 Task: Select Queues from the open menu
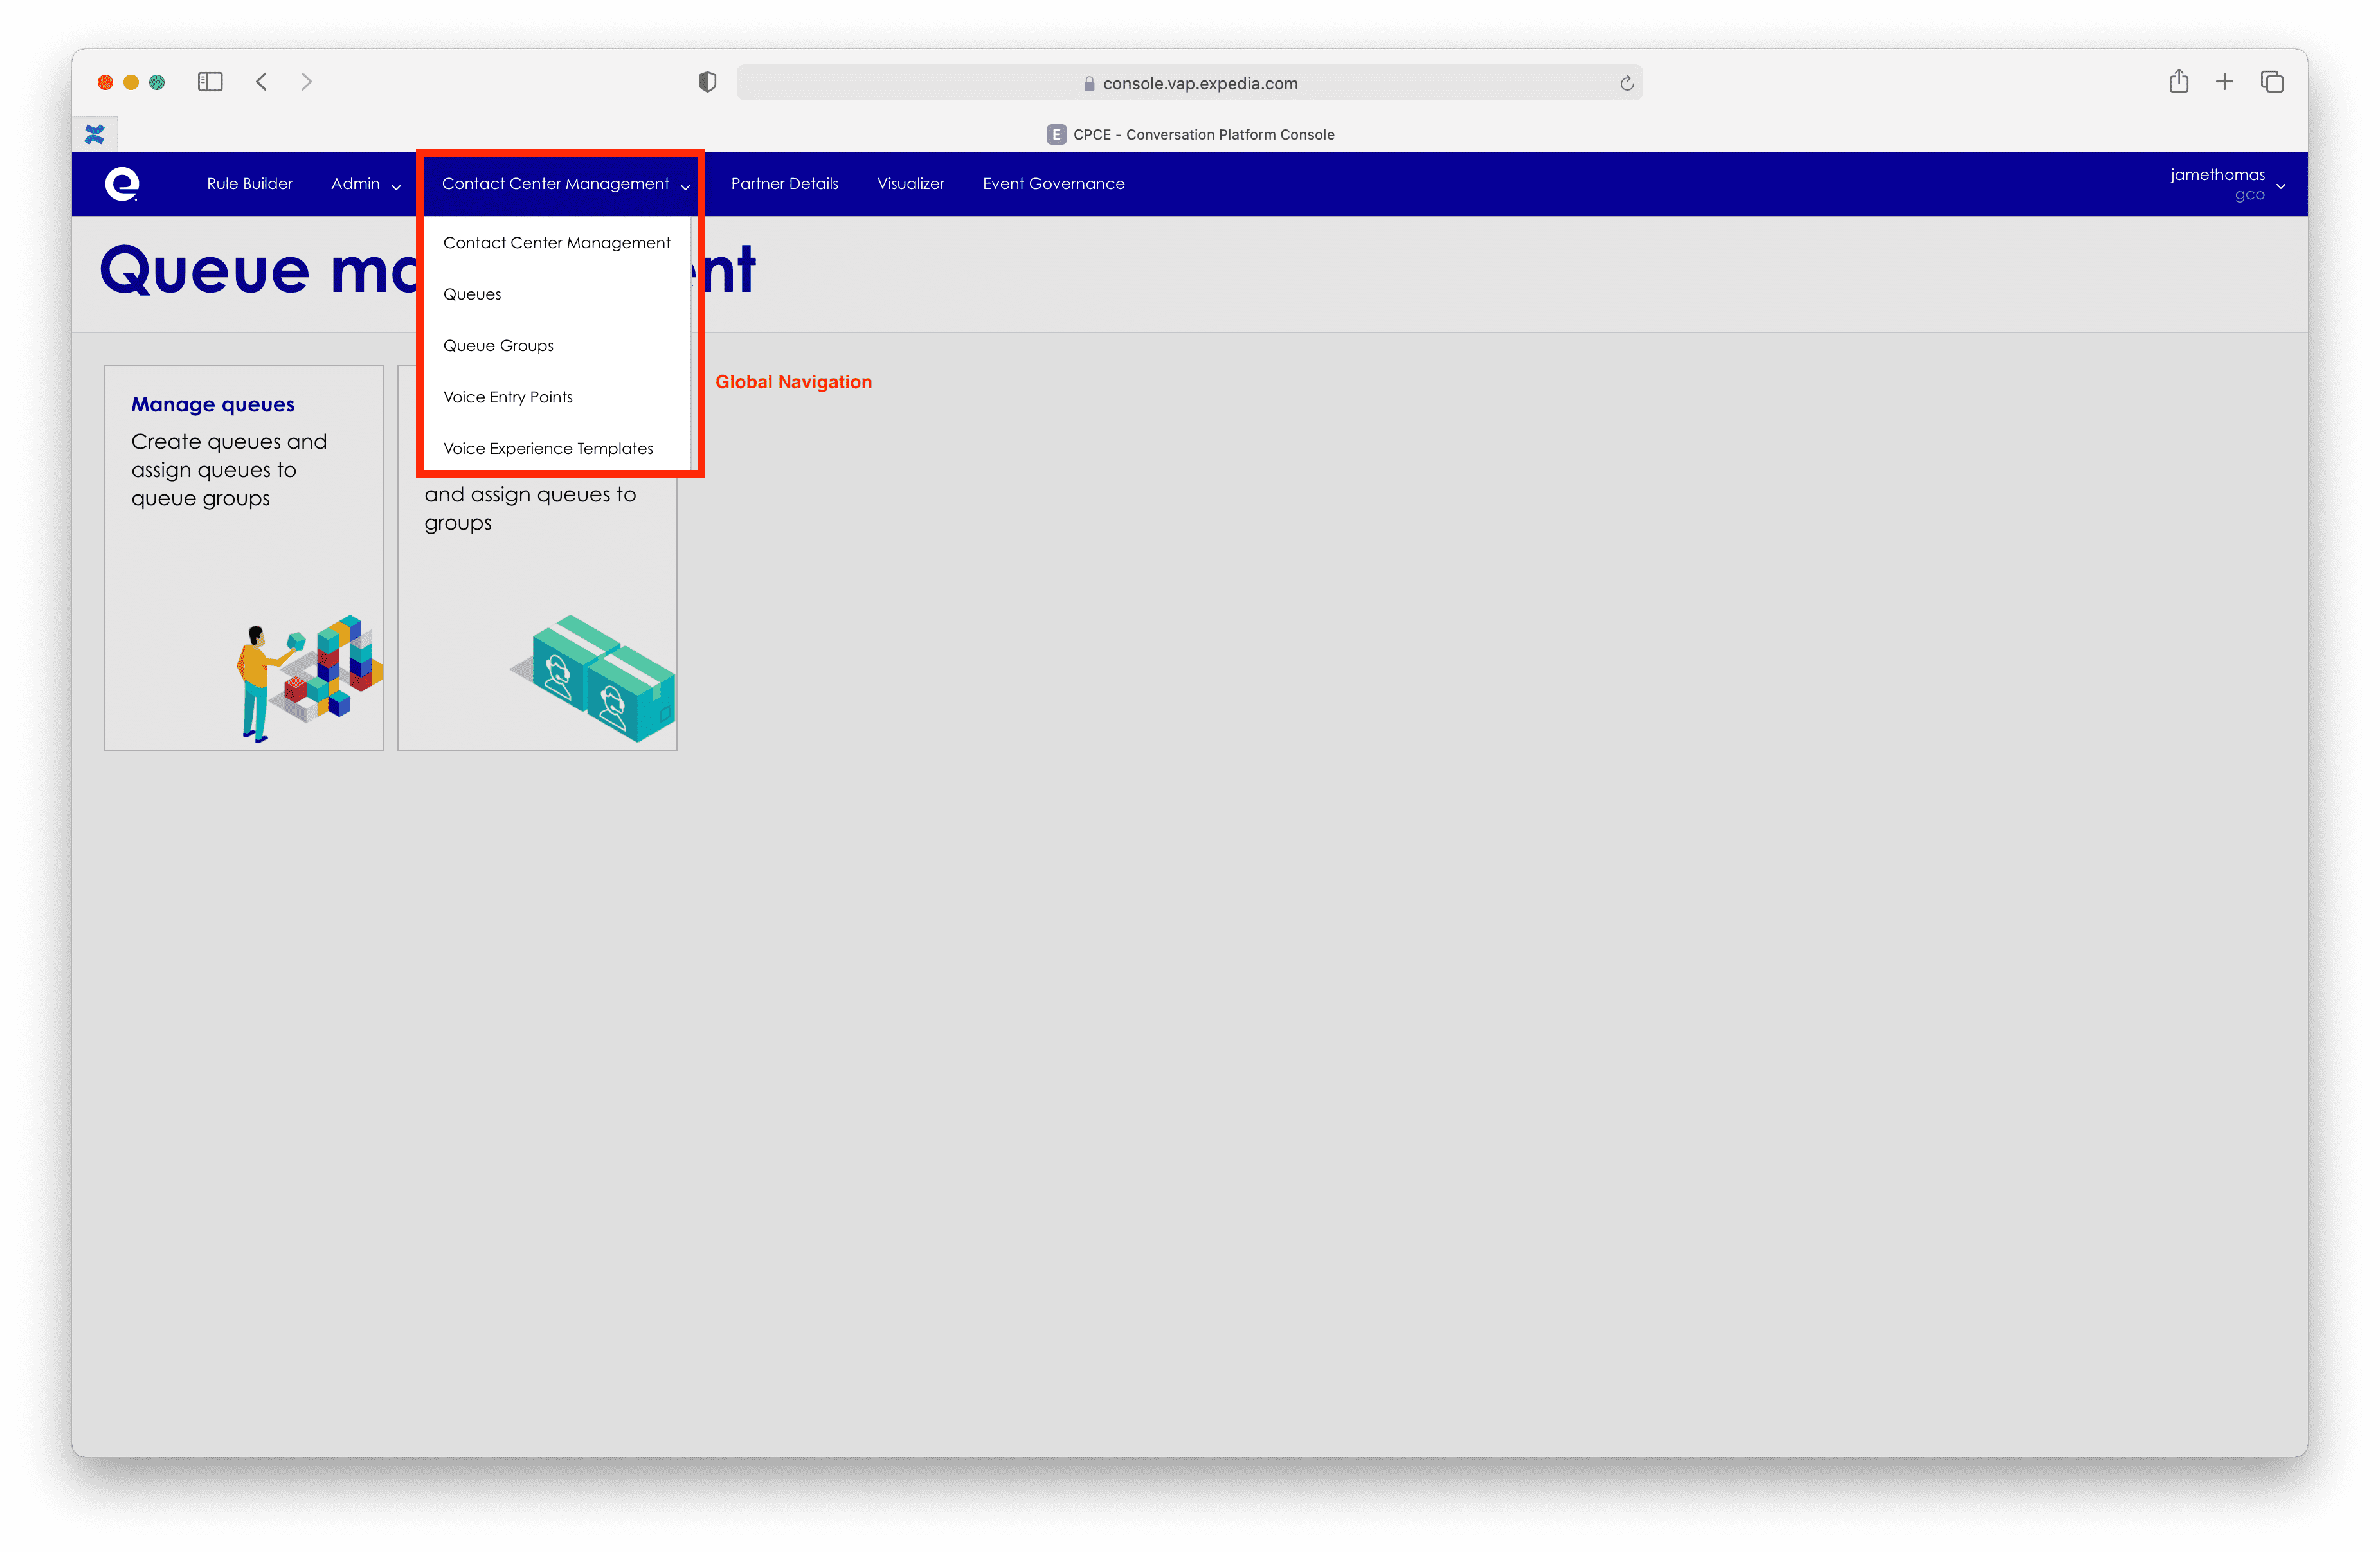[x=472, y=293]
